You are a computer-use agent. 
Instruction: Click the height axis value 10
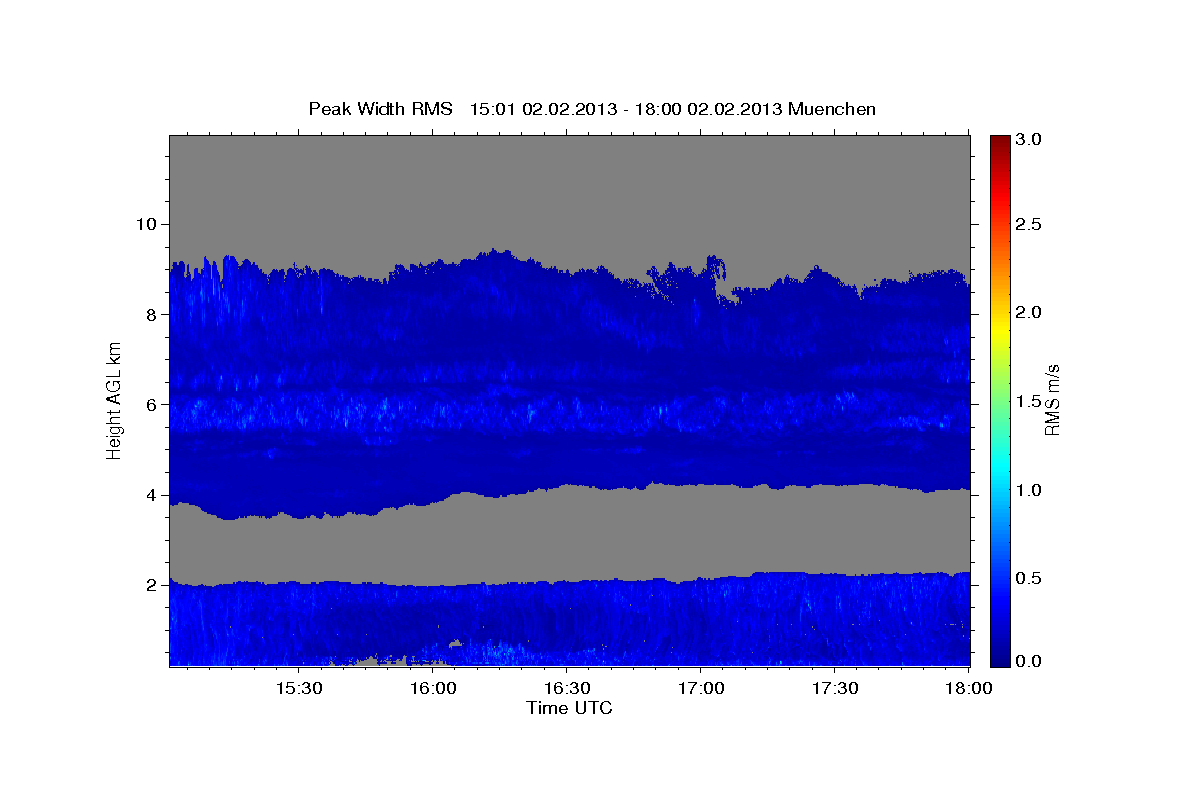coord(147,223)
